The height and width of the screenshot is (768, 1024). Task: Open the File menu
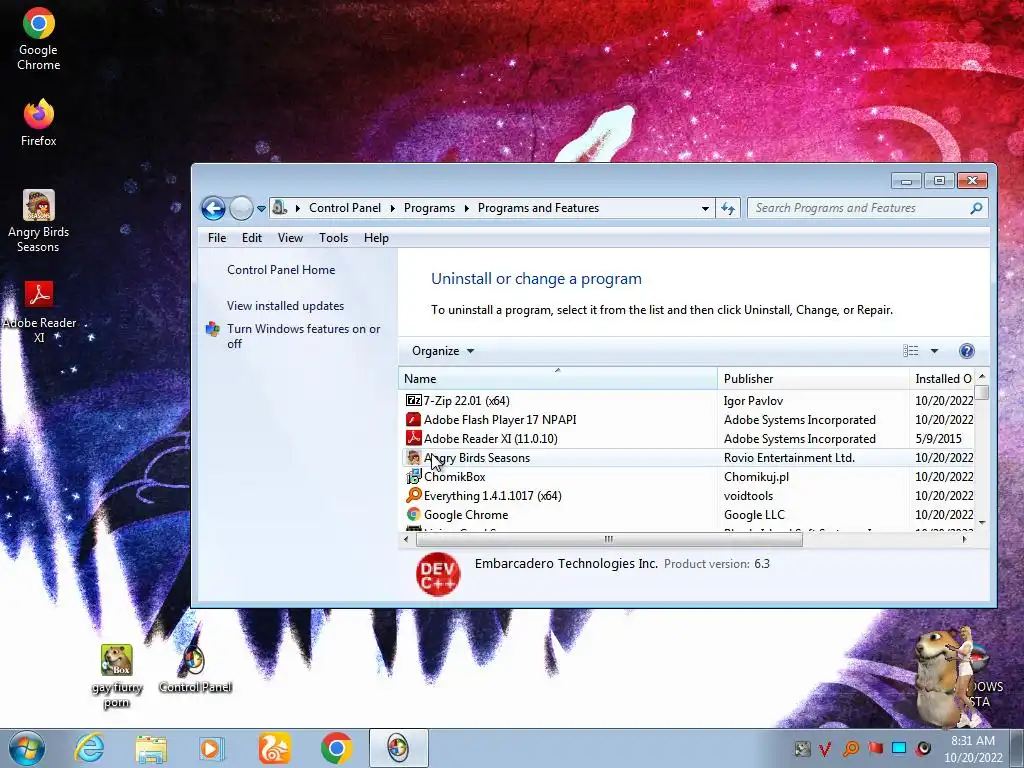(x=217, y=238)
